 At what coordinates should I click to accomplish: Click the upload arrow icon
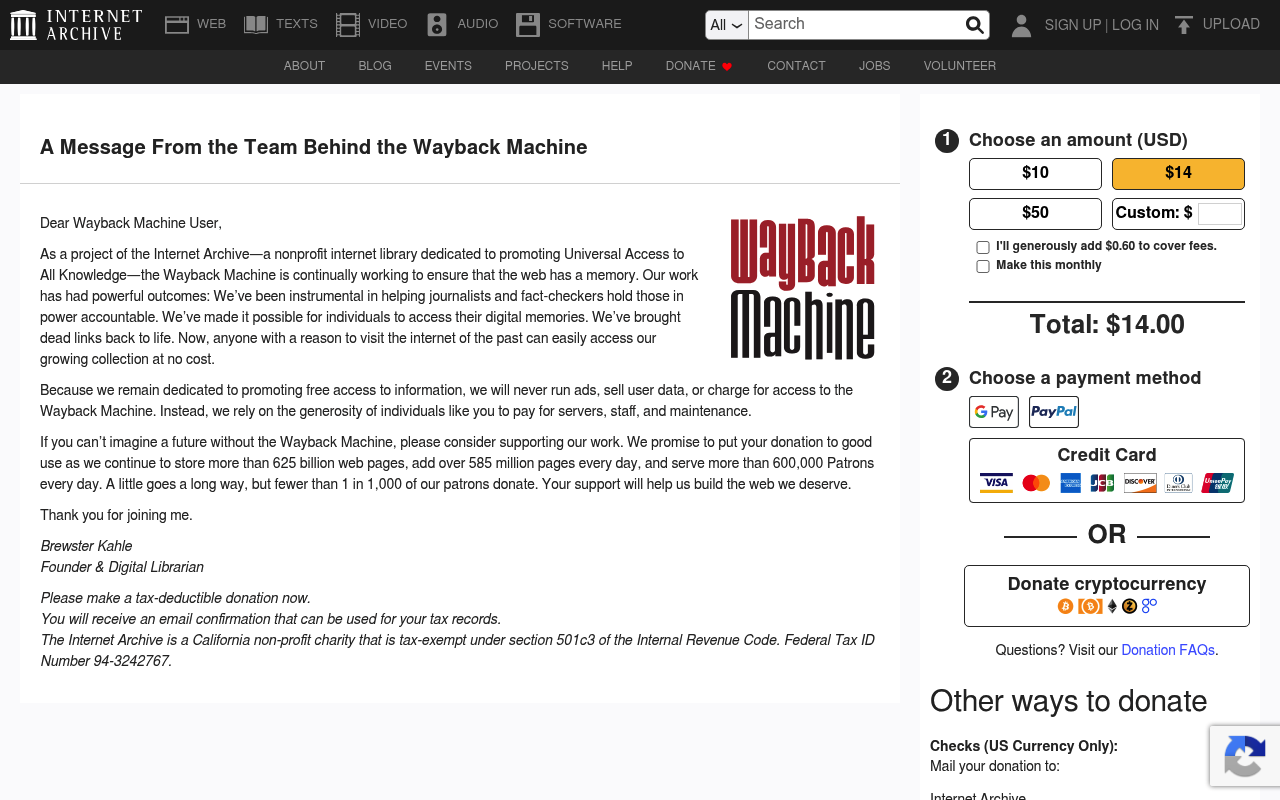[1184, 25]
